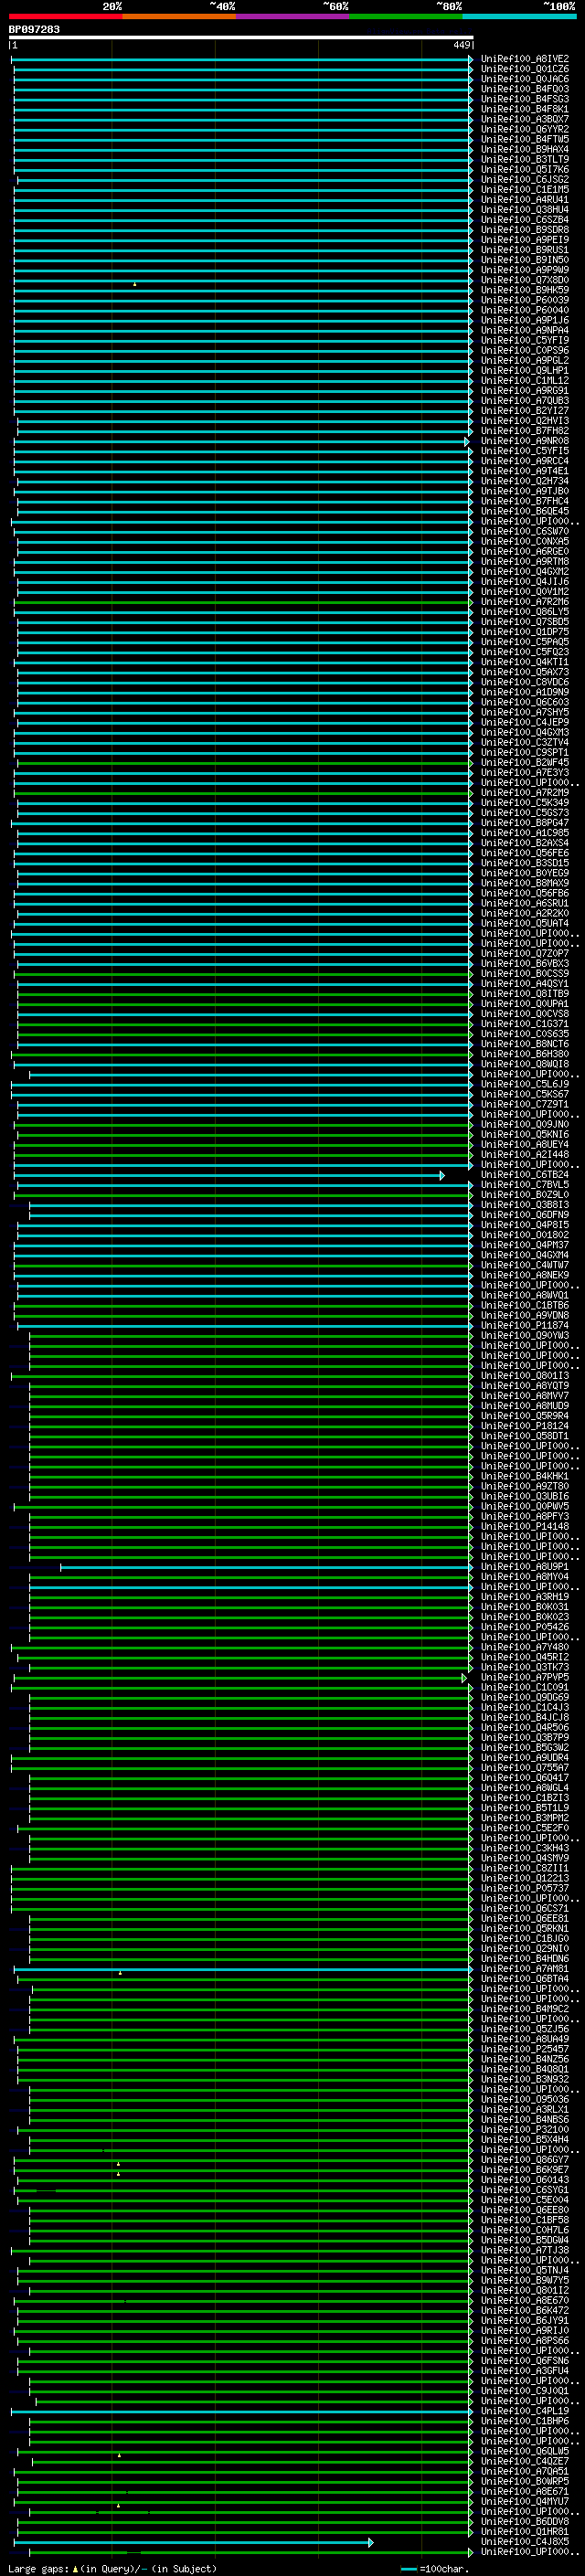Open hit UniRef100_B4FQ03

[x=524, y=89]
